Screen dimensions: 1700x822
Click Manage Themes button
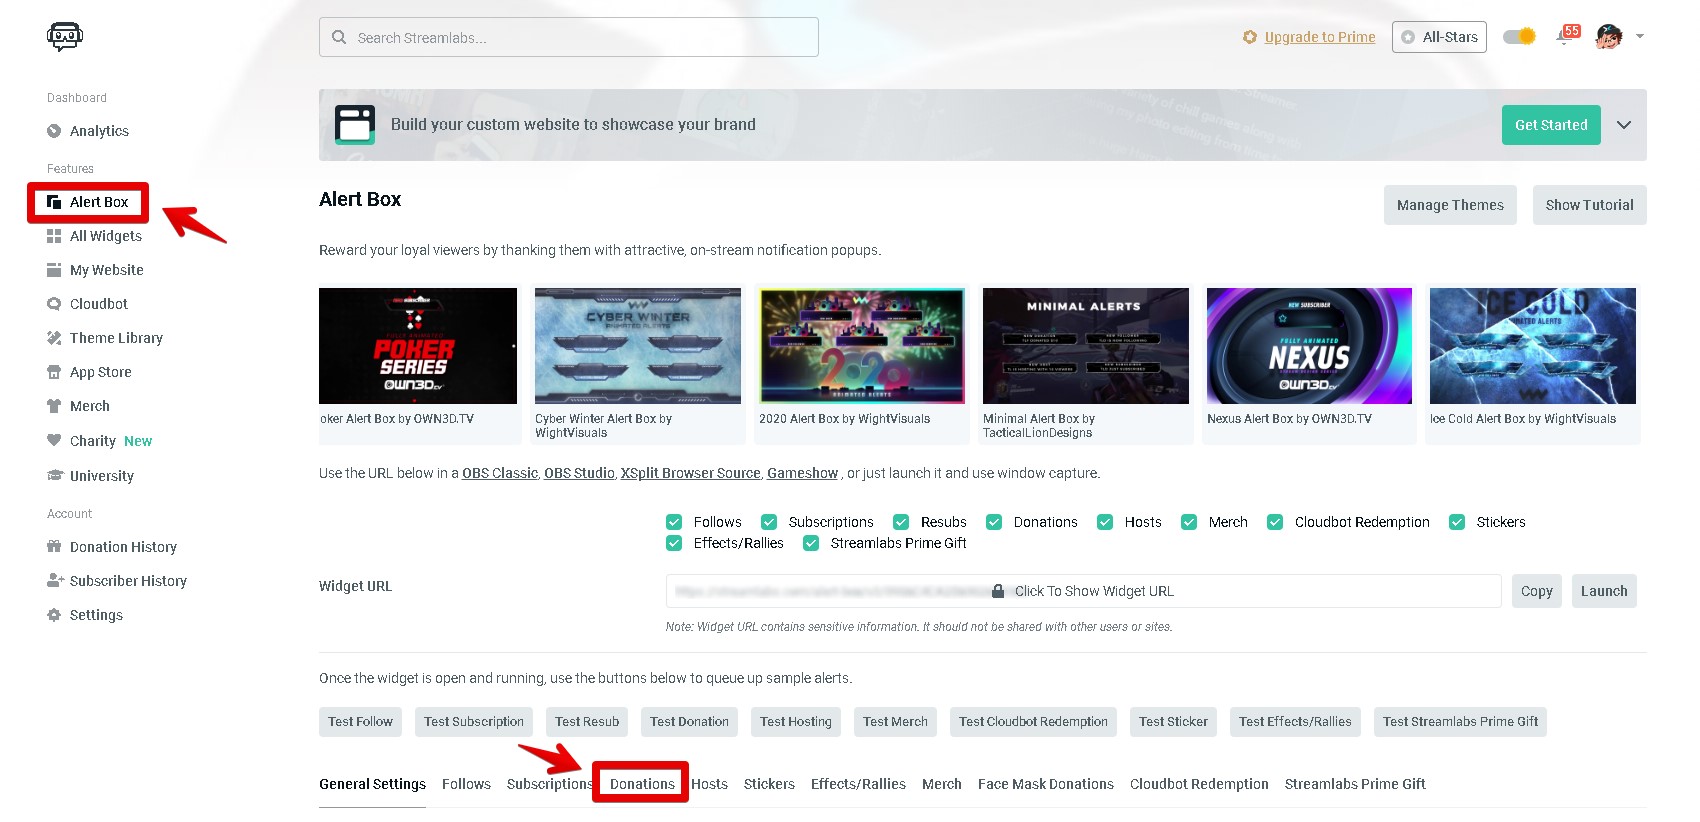click(1450, 205)
